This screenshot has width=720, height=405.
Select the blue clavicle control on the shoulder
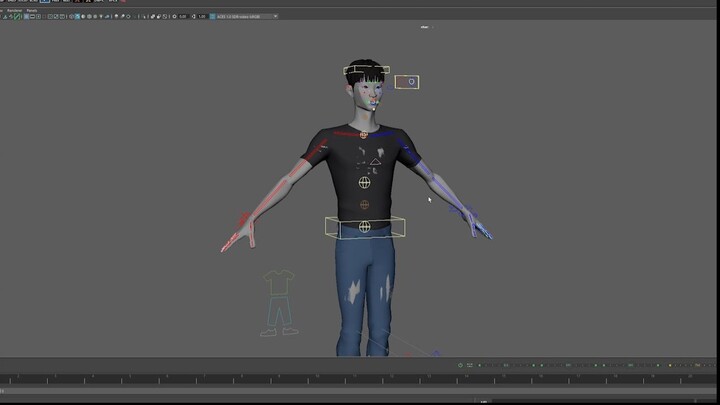click(x=382, y=135)
